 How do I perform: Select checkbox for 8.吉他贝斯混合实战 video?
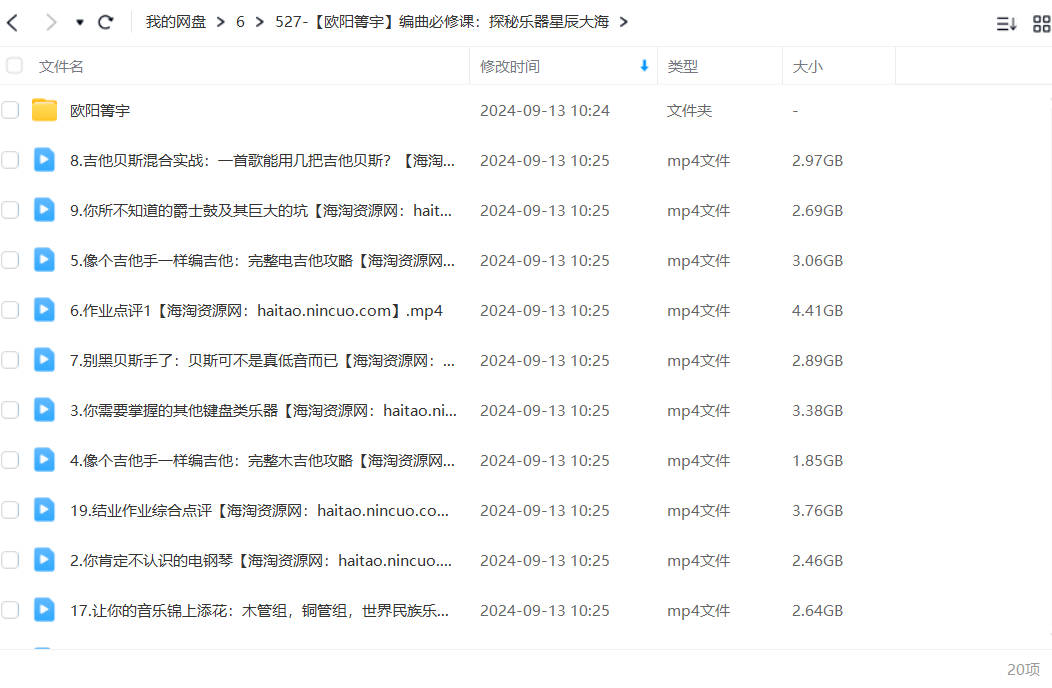tap(10, 160)
